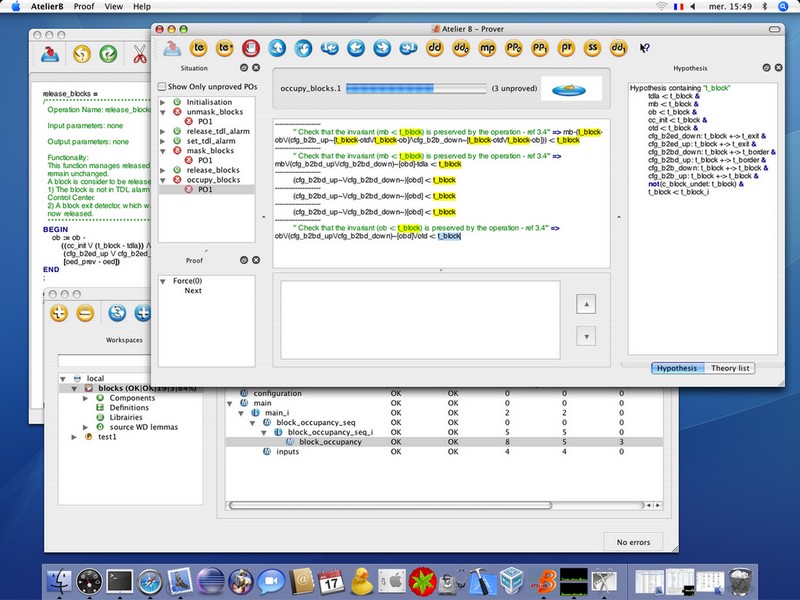Viewport: 800px width, 600px height.
Task: Click the red stop hand icon
Action: tap(251, 48)
